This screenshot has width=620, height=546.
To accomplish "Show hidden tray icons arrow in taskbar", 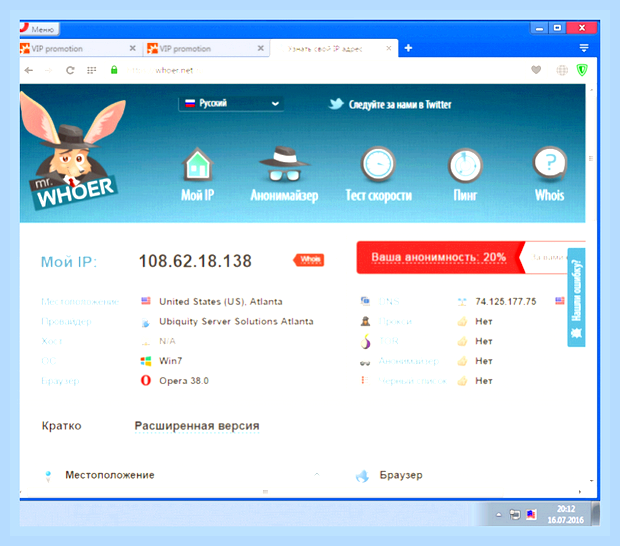I will 499,514.
